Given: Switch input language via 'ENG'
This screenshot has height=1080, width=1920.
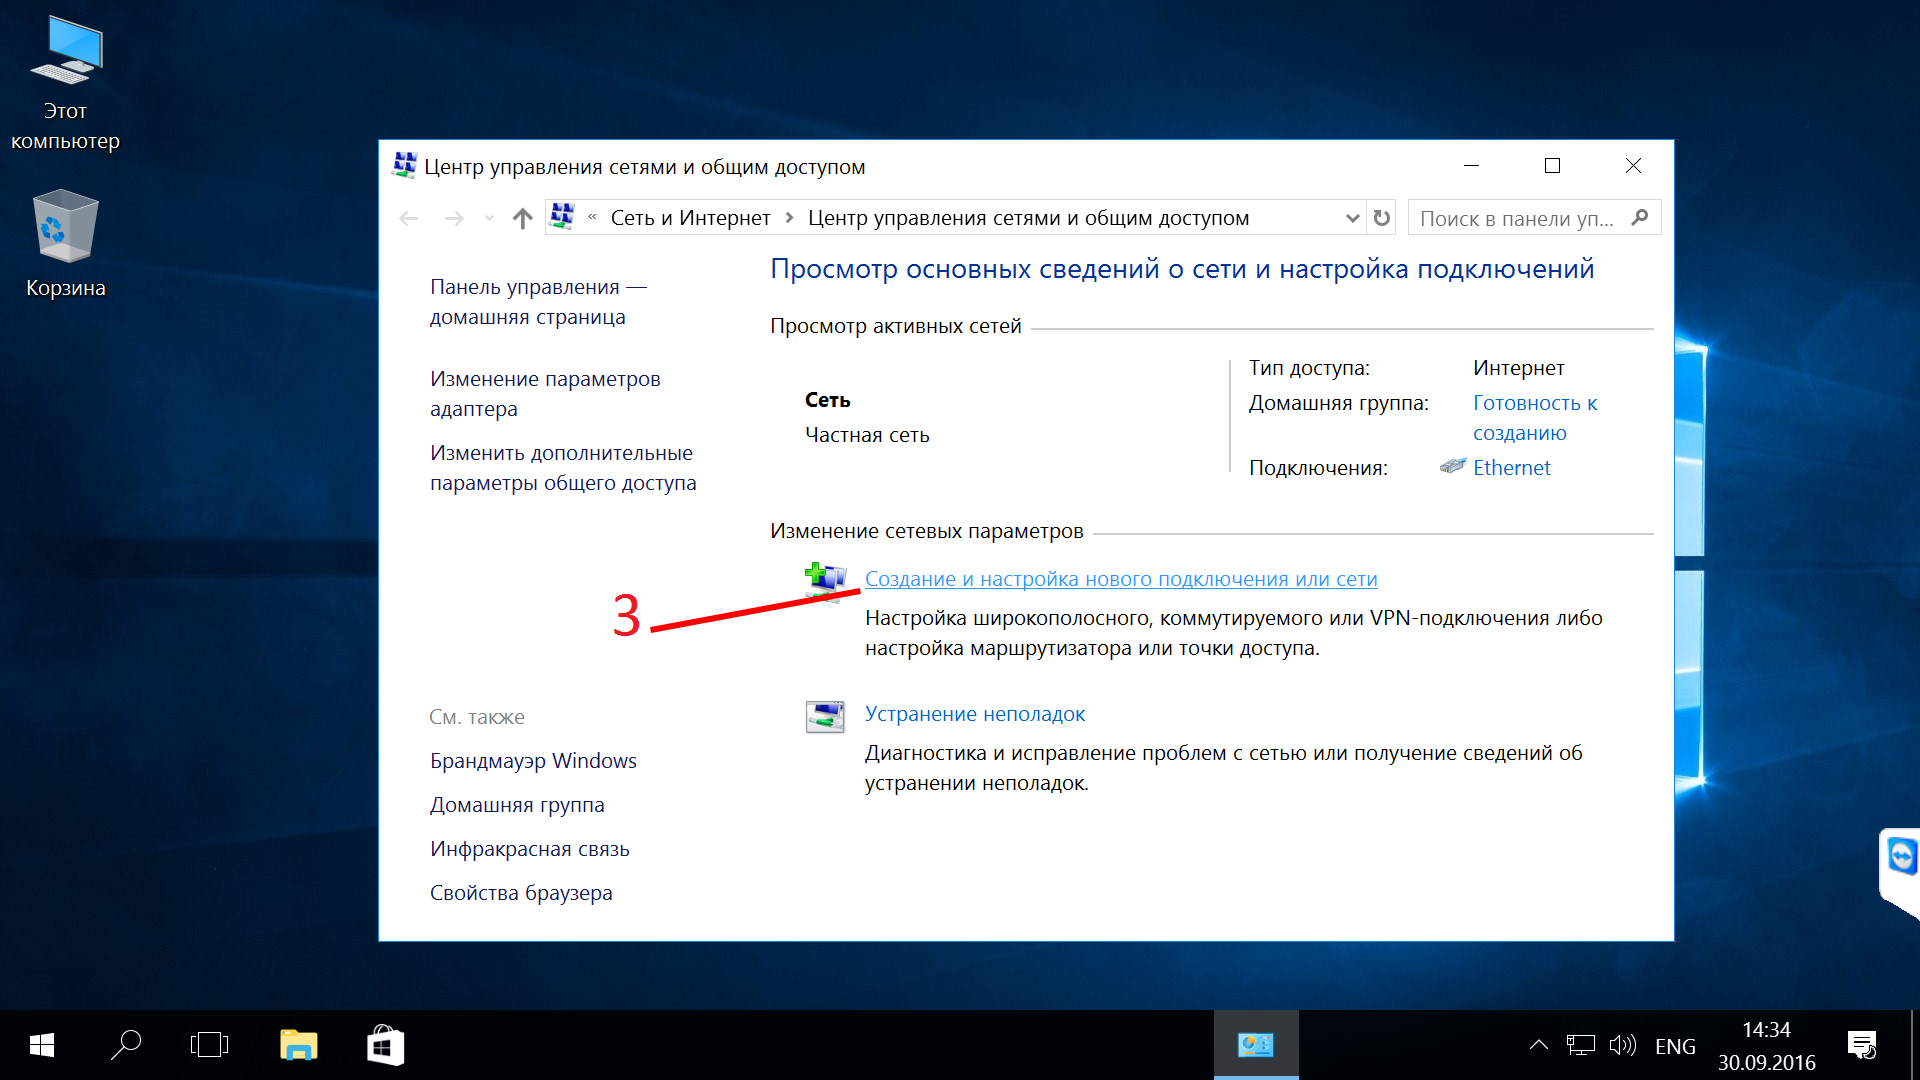Looking at the screenshot, I should click(x=1675, y=1046).
